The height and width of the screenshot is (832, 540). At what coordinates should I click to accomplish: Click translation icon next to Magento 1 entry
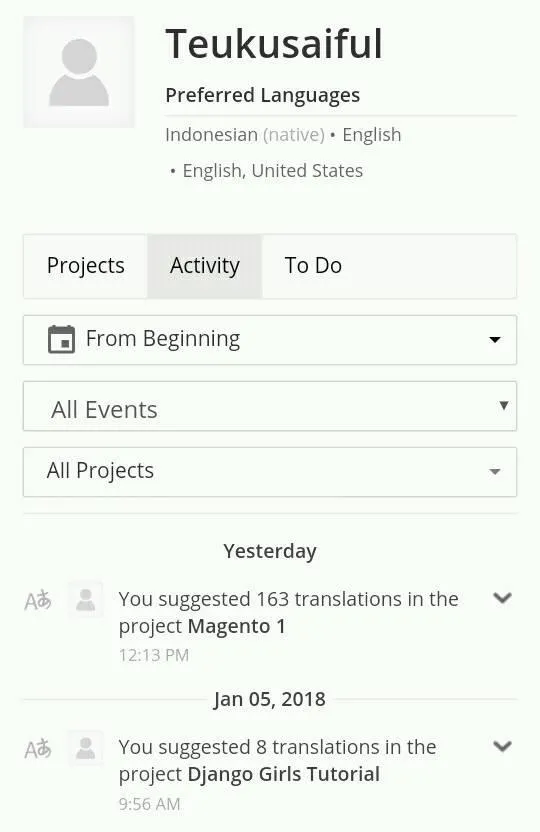tap(38, 601)
